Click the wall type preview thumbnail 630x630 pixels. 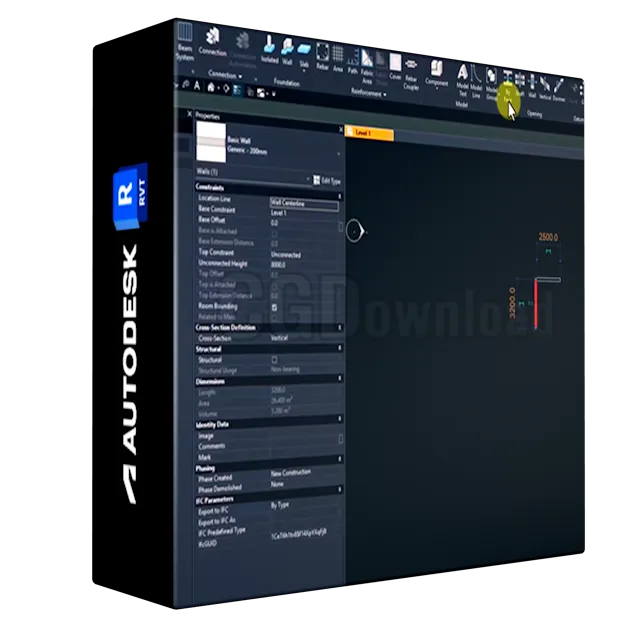pos(211,142)
